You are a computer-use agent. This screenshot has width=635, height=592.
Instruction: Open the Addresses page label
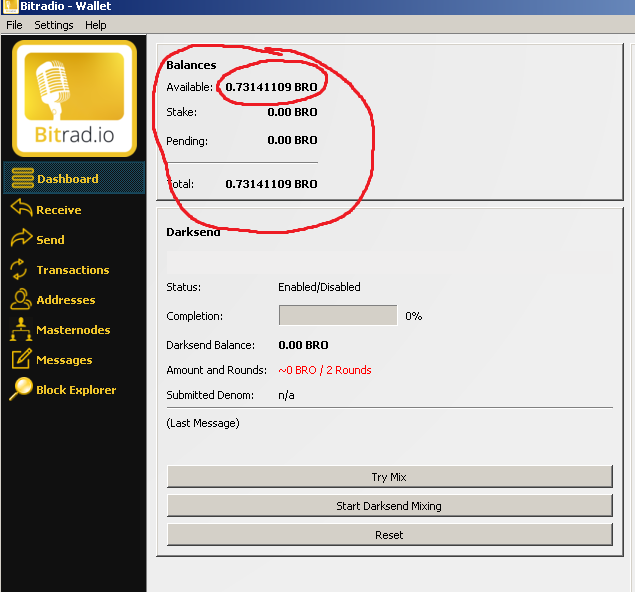point(66,300)
